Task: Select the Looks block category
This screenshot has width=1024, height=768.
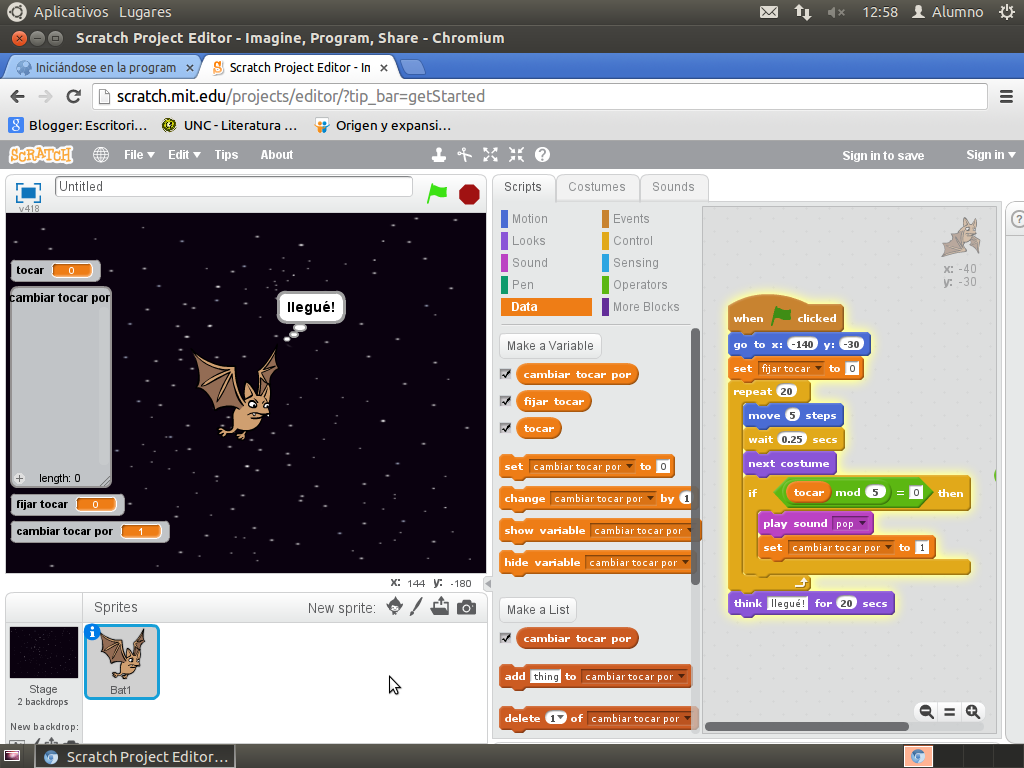Action: [x=528, y=241]
